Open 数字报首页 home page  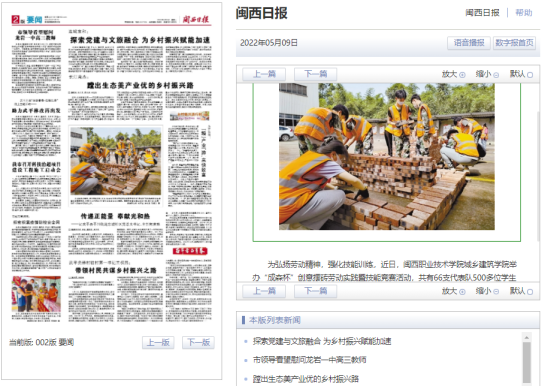pos(514,43)
